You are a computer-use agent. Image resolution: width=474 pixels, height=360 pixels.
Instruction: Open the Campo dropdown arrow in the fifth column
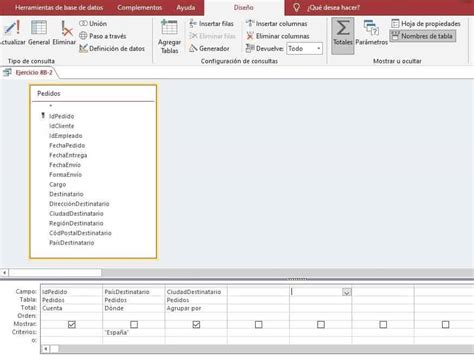pos(347,292)
